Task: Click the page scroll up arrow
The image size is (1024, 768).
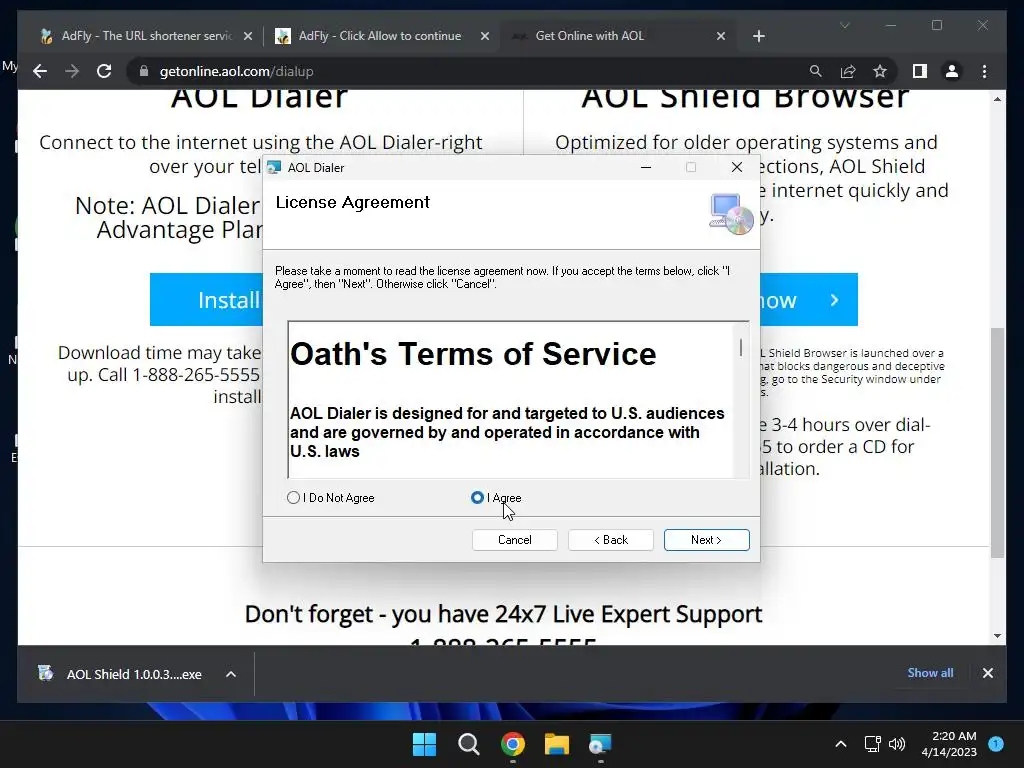Action: (x=997, y=99)
